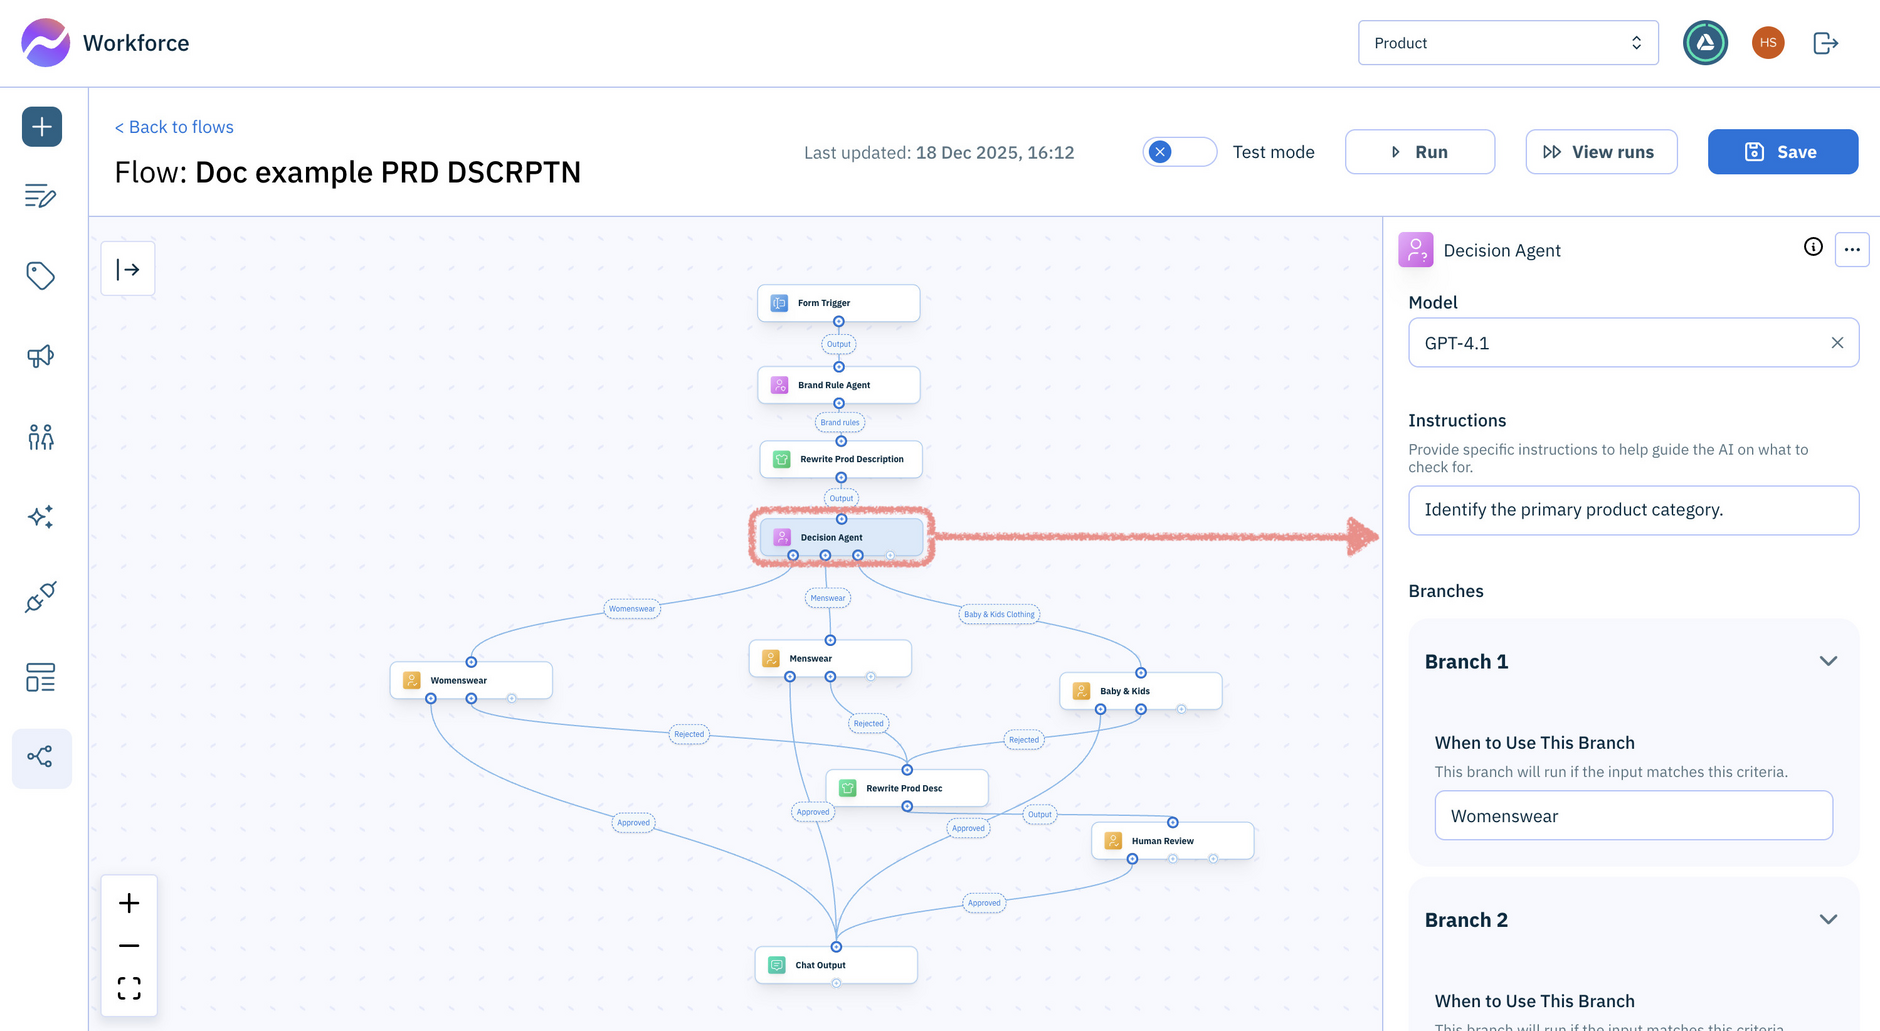The width and height of the screenshot is (1880, 1031).
Task: Click the plus button in left sidebar
Action: pyautogui.click(x=42, y=127)
